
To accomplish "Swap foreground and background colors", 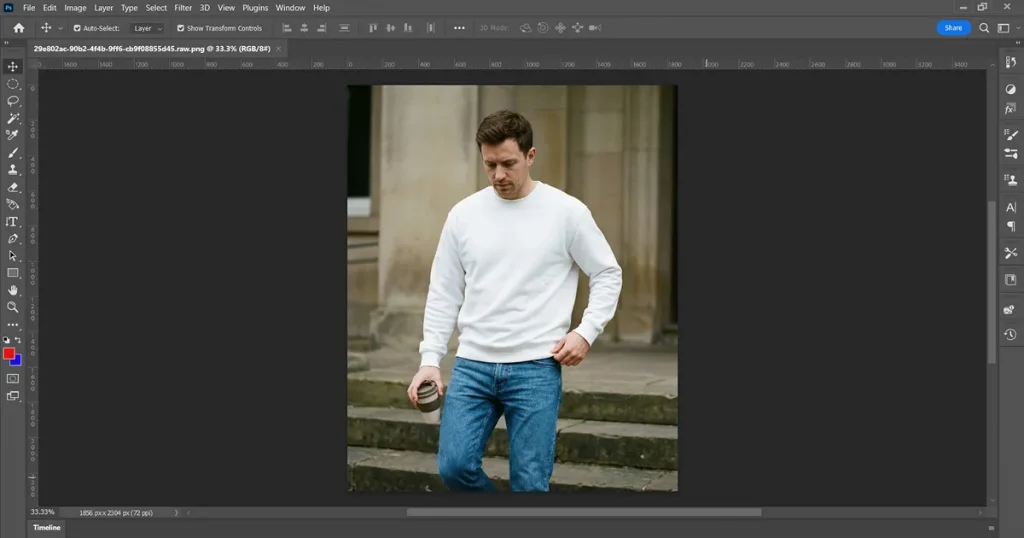I will click(x=18, y=340).
